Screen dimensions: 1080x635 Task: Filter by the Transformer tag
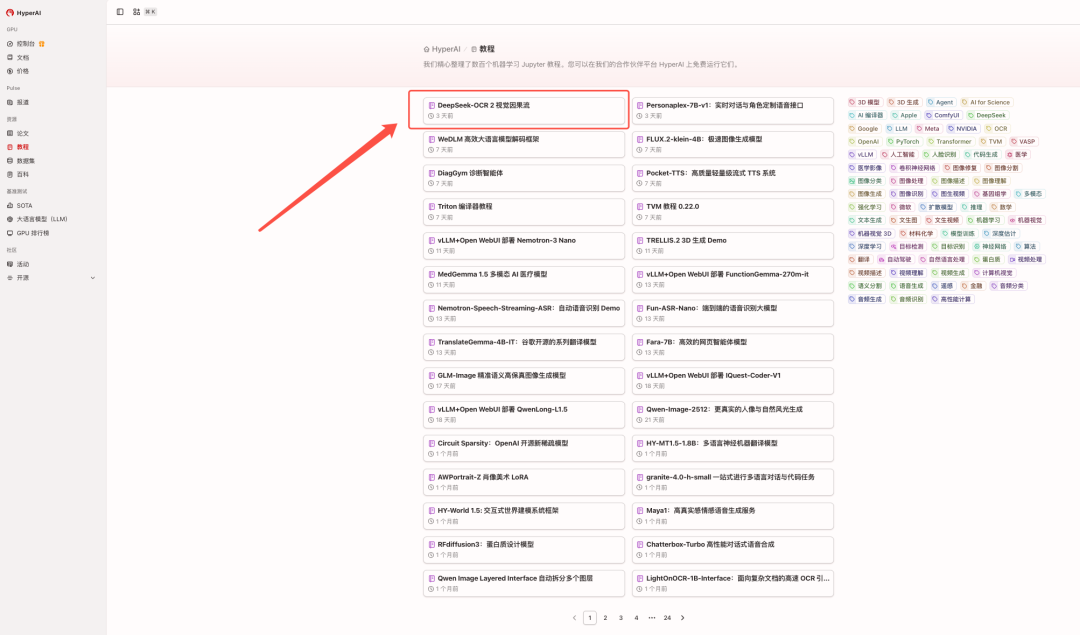(x=950, y=141)
